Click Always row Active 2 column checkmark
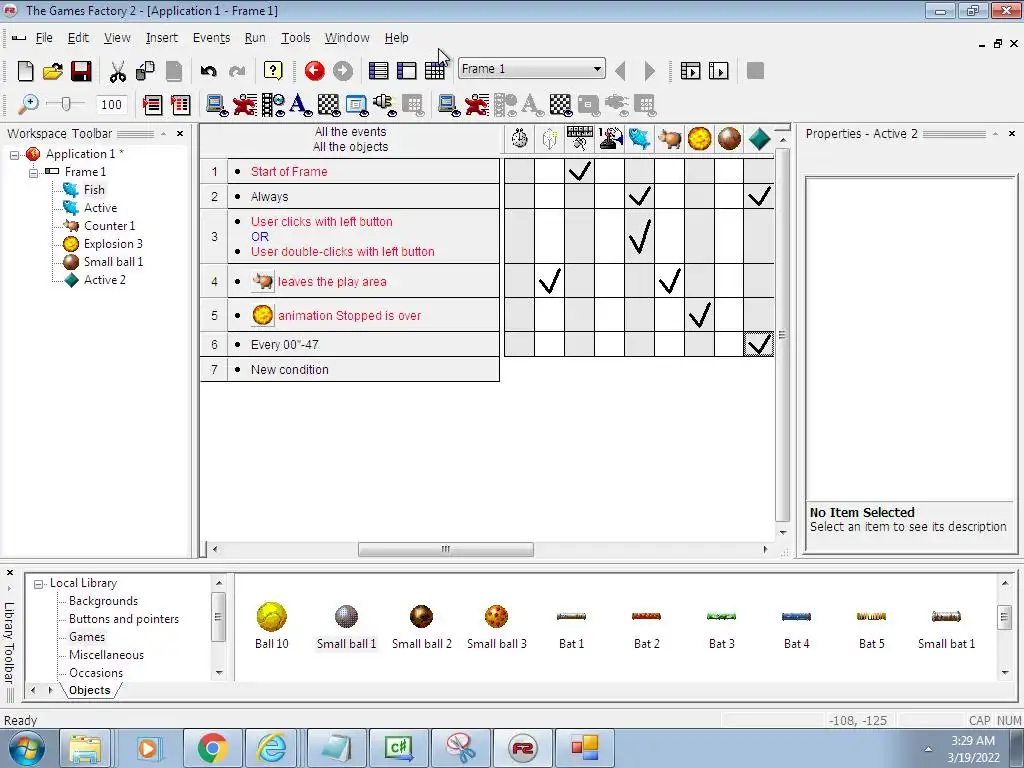 pyautogui.click(x=759, y=196)
